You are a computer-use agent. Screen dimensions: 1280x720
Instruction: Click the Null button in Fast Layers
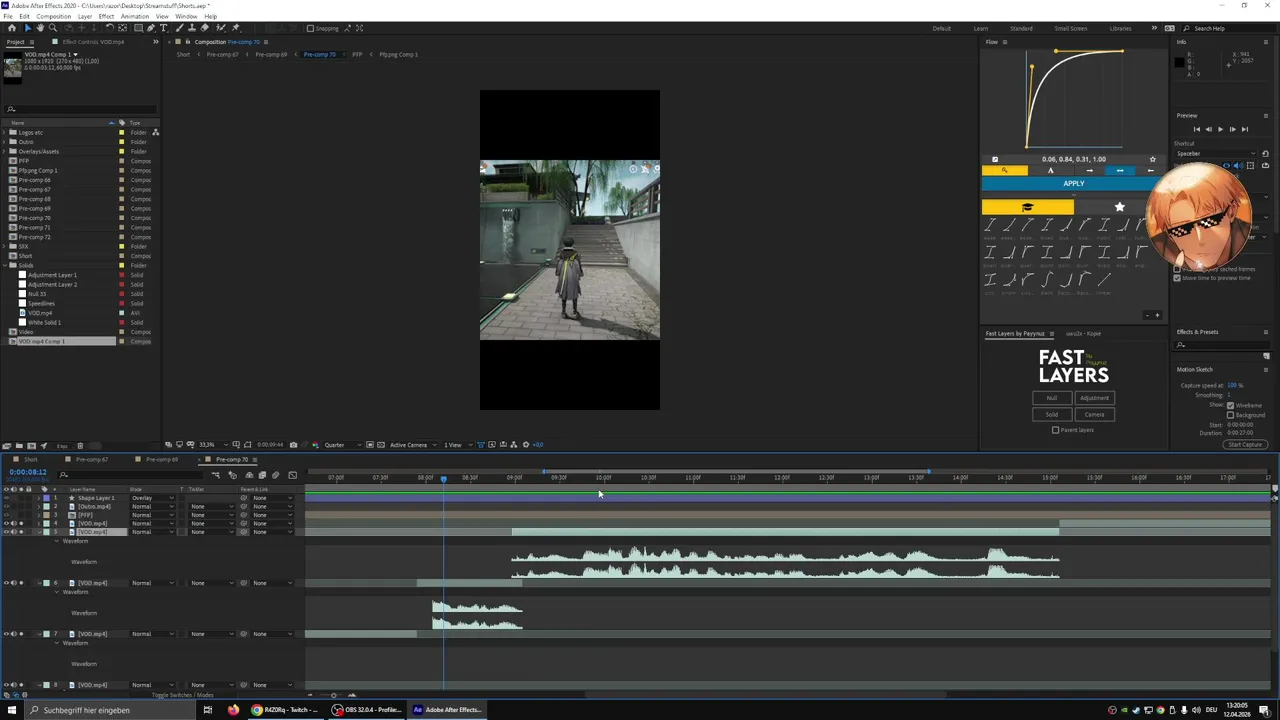pyautogui.click(x=1051, y=398)
